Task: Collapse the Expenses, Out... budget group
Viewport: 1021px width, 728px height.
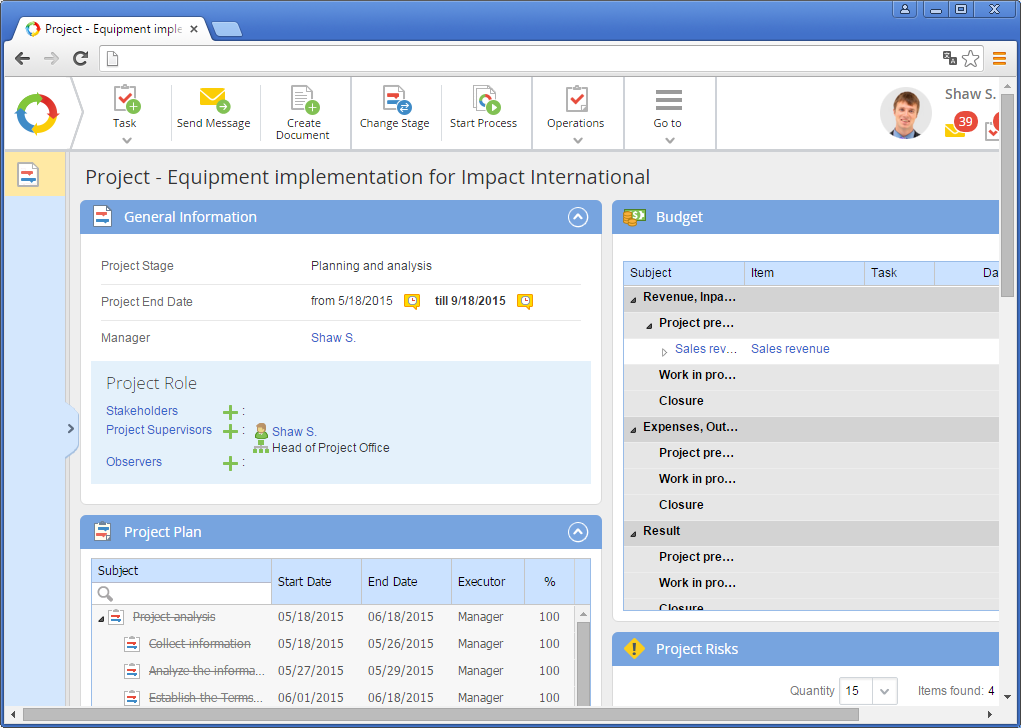Action: [x=633, y=430]
